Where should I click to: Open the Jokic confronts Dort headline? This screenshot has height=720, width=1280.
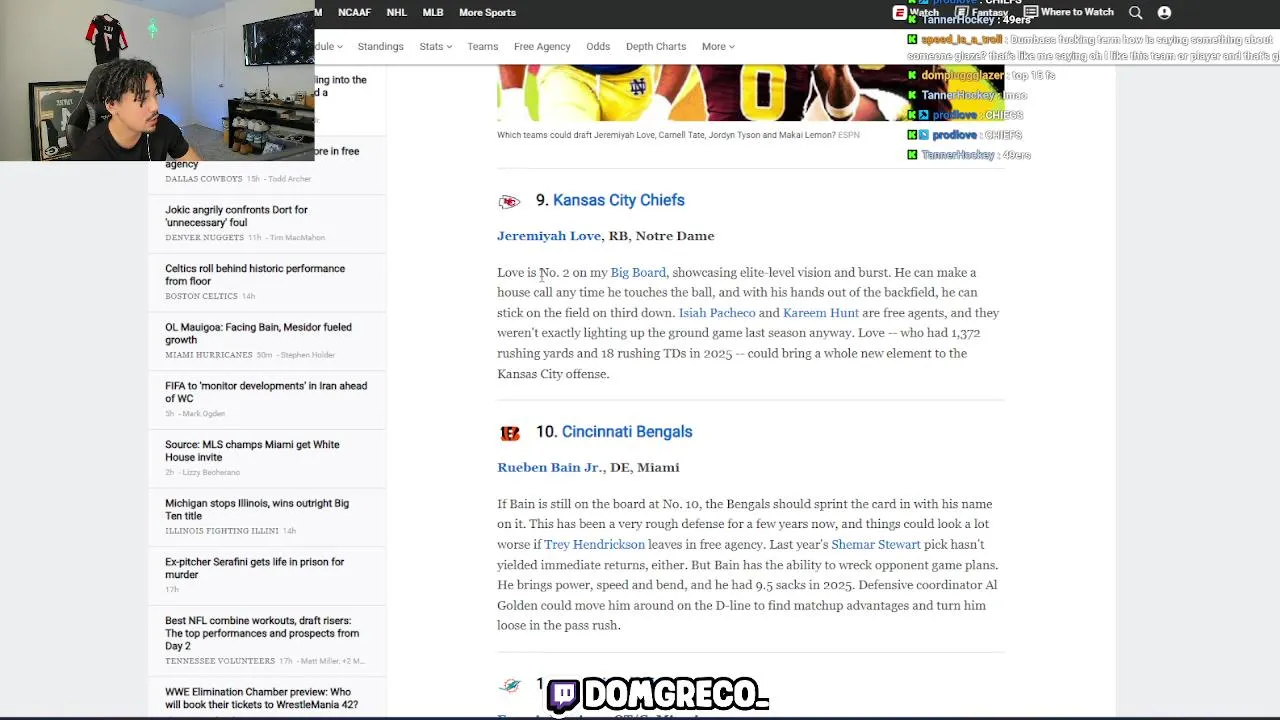pos(236,216)
